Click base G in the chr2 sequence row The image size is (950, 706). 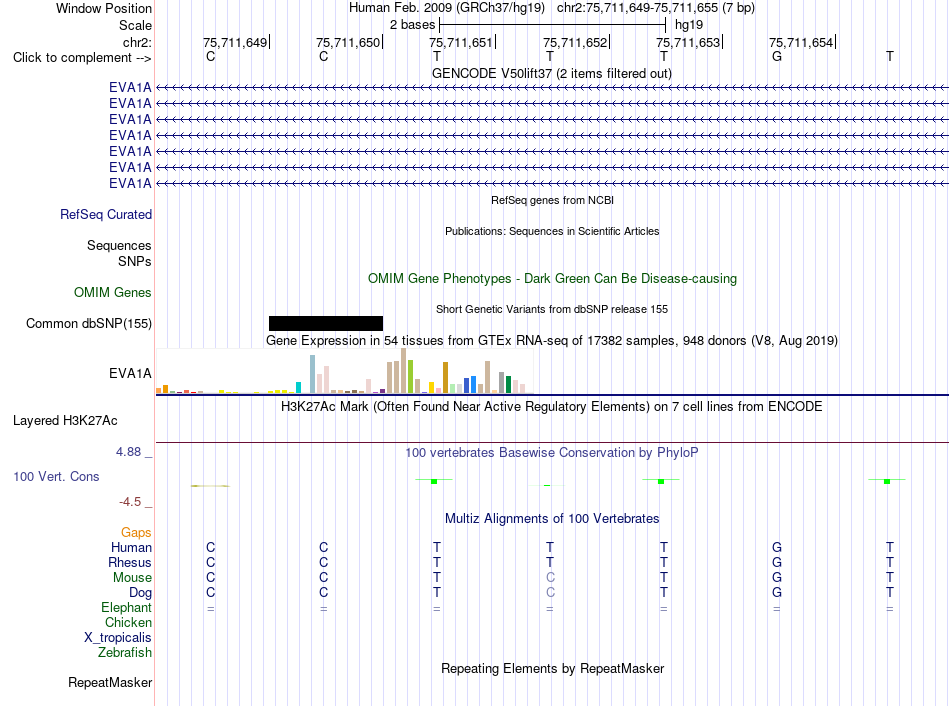click(777, 57)
